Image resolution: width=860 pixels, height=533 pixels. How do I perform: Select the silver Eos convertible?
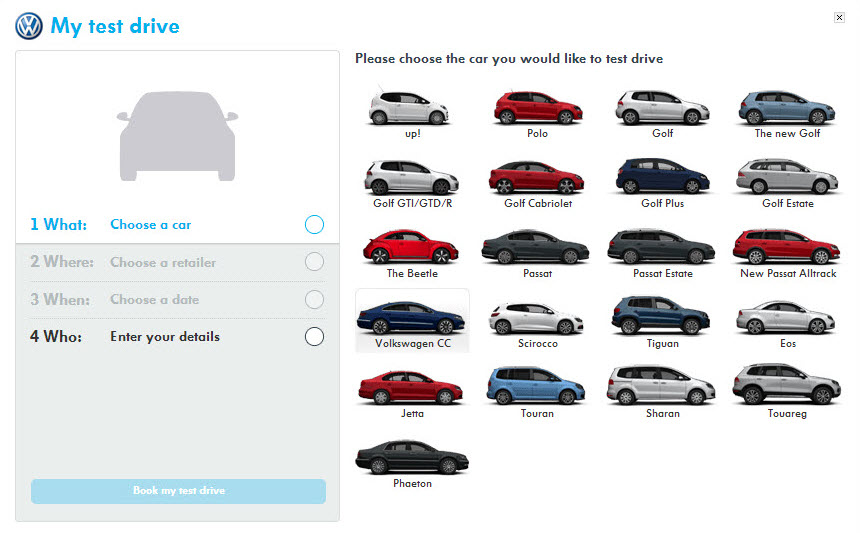[x=787, y=317]
